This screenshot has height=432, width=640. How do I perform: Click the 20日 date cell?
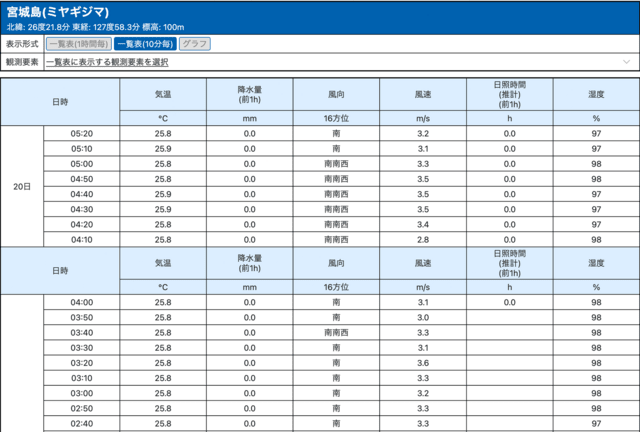point(22,187)
